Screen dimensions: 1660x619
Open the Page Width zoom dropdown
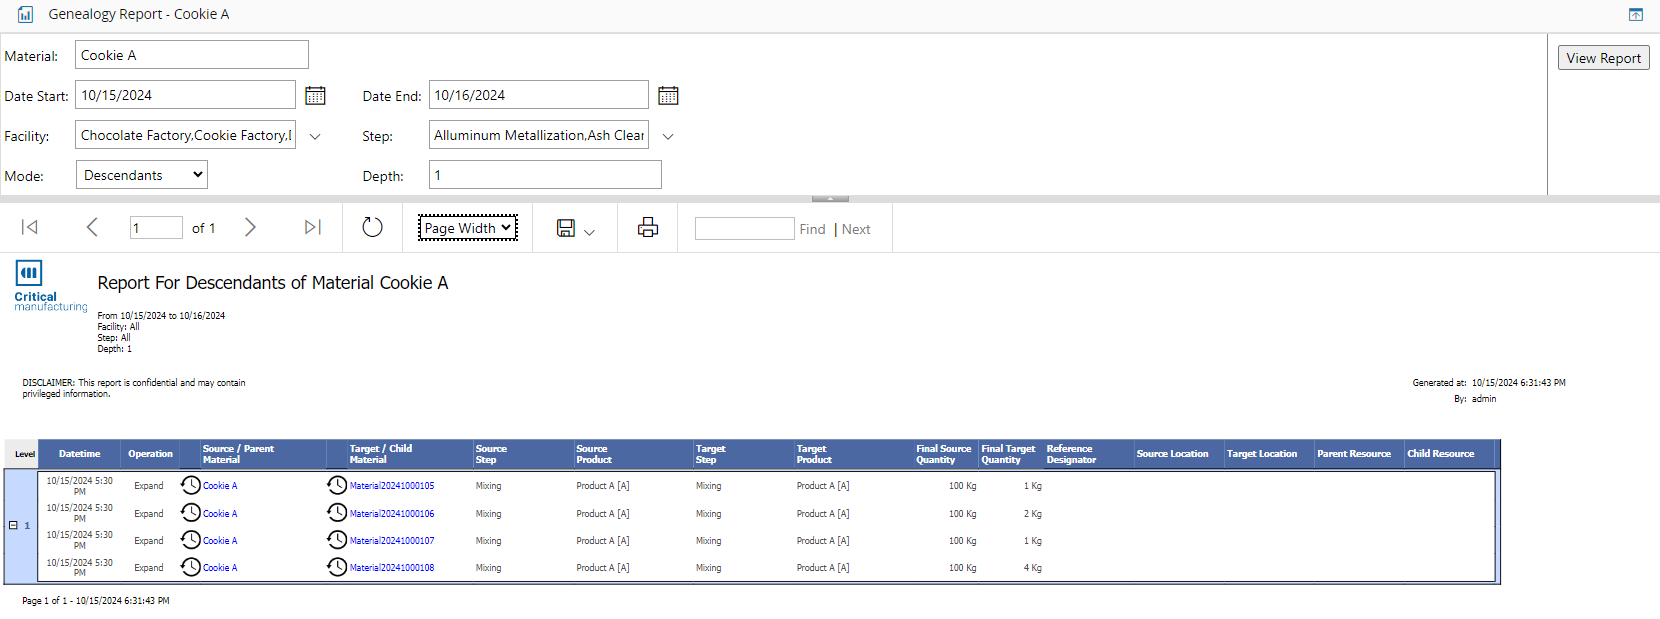coord(467,228)
